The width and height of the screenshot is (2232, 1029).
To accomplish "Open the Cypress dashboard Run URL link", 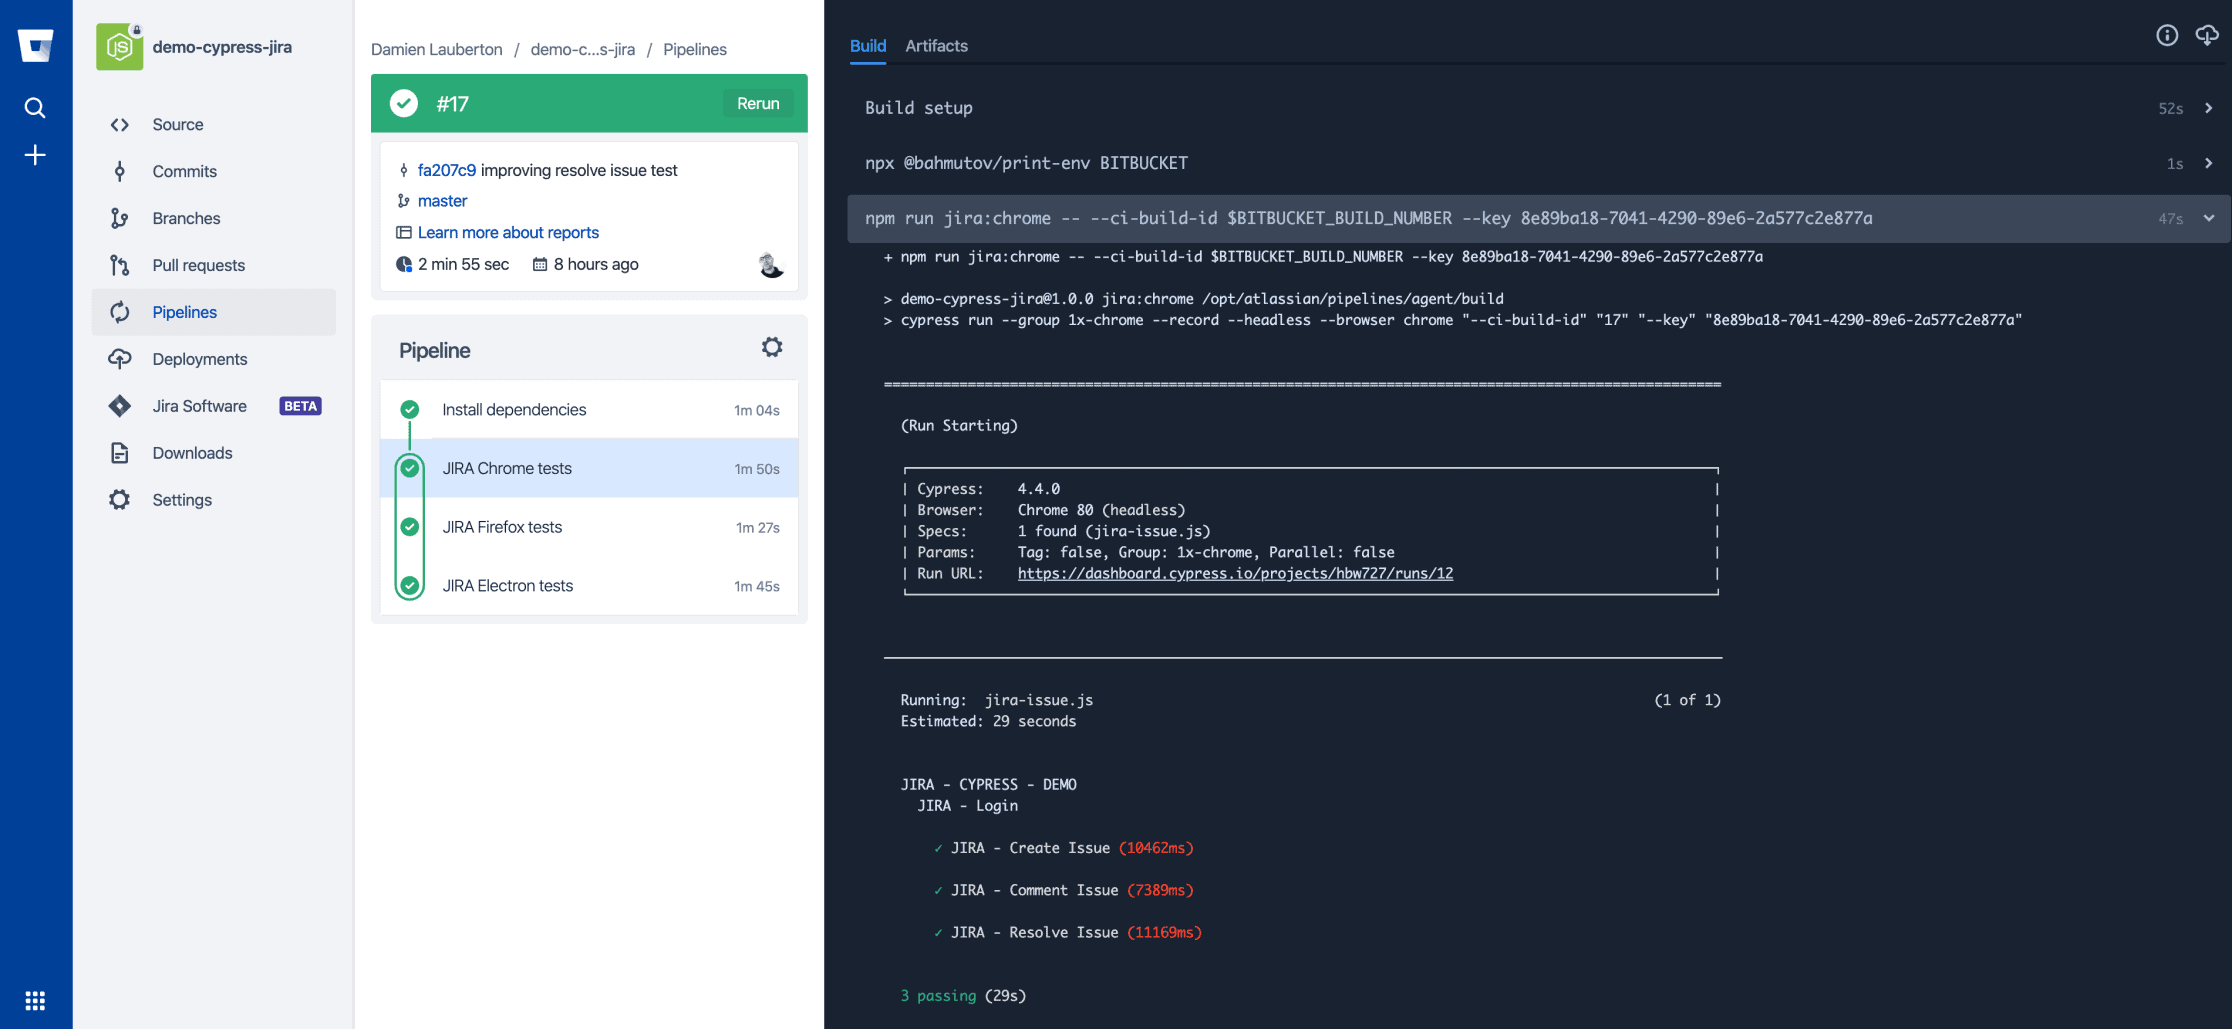I will click(x=1236, y=573).
